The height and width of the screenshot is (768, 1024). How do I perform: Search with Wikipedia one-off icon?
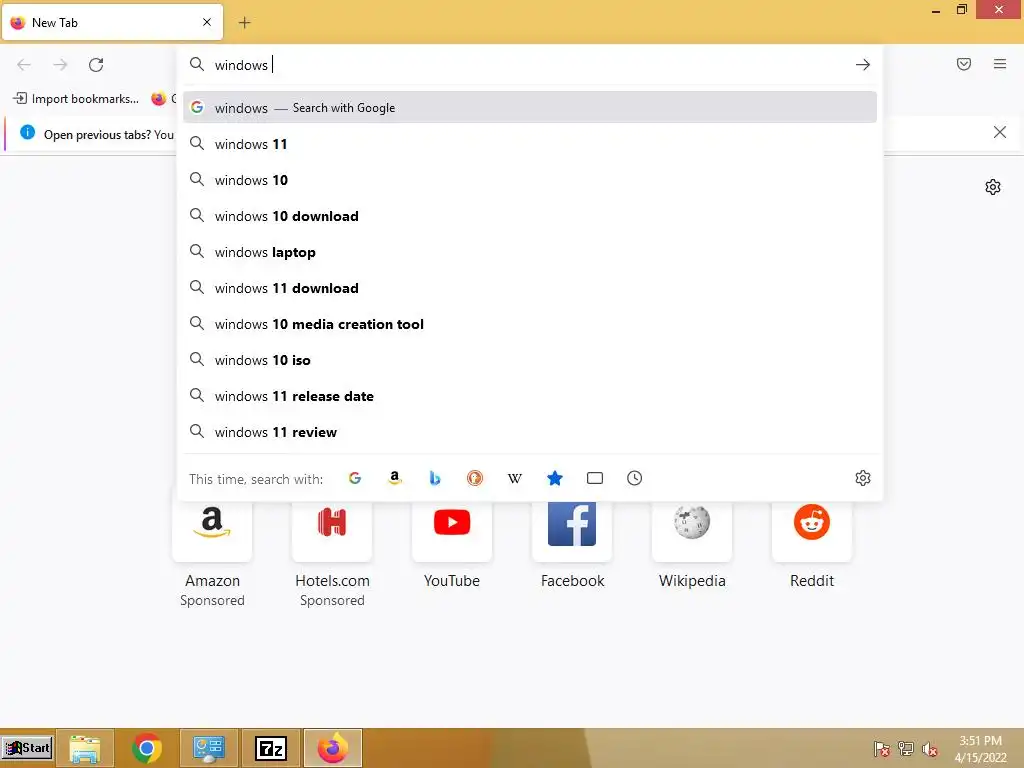(x=515, y=478)
